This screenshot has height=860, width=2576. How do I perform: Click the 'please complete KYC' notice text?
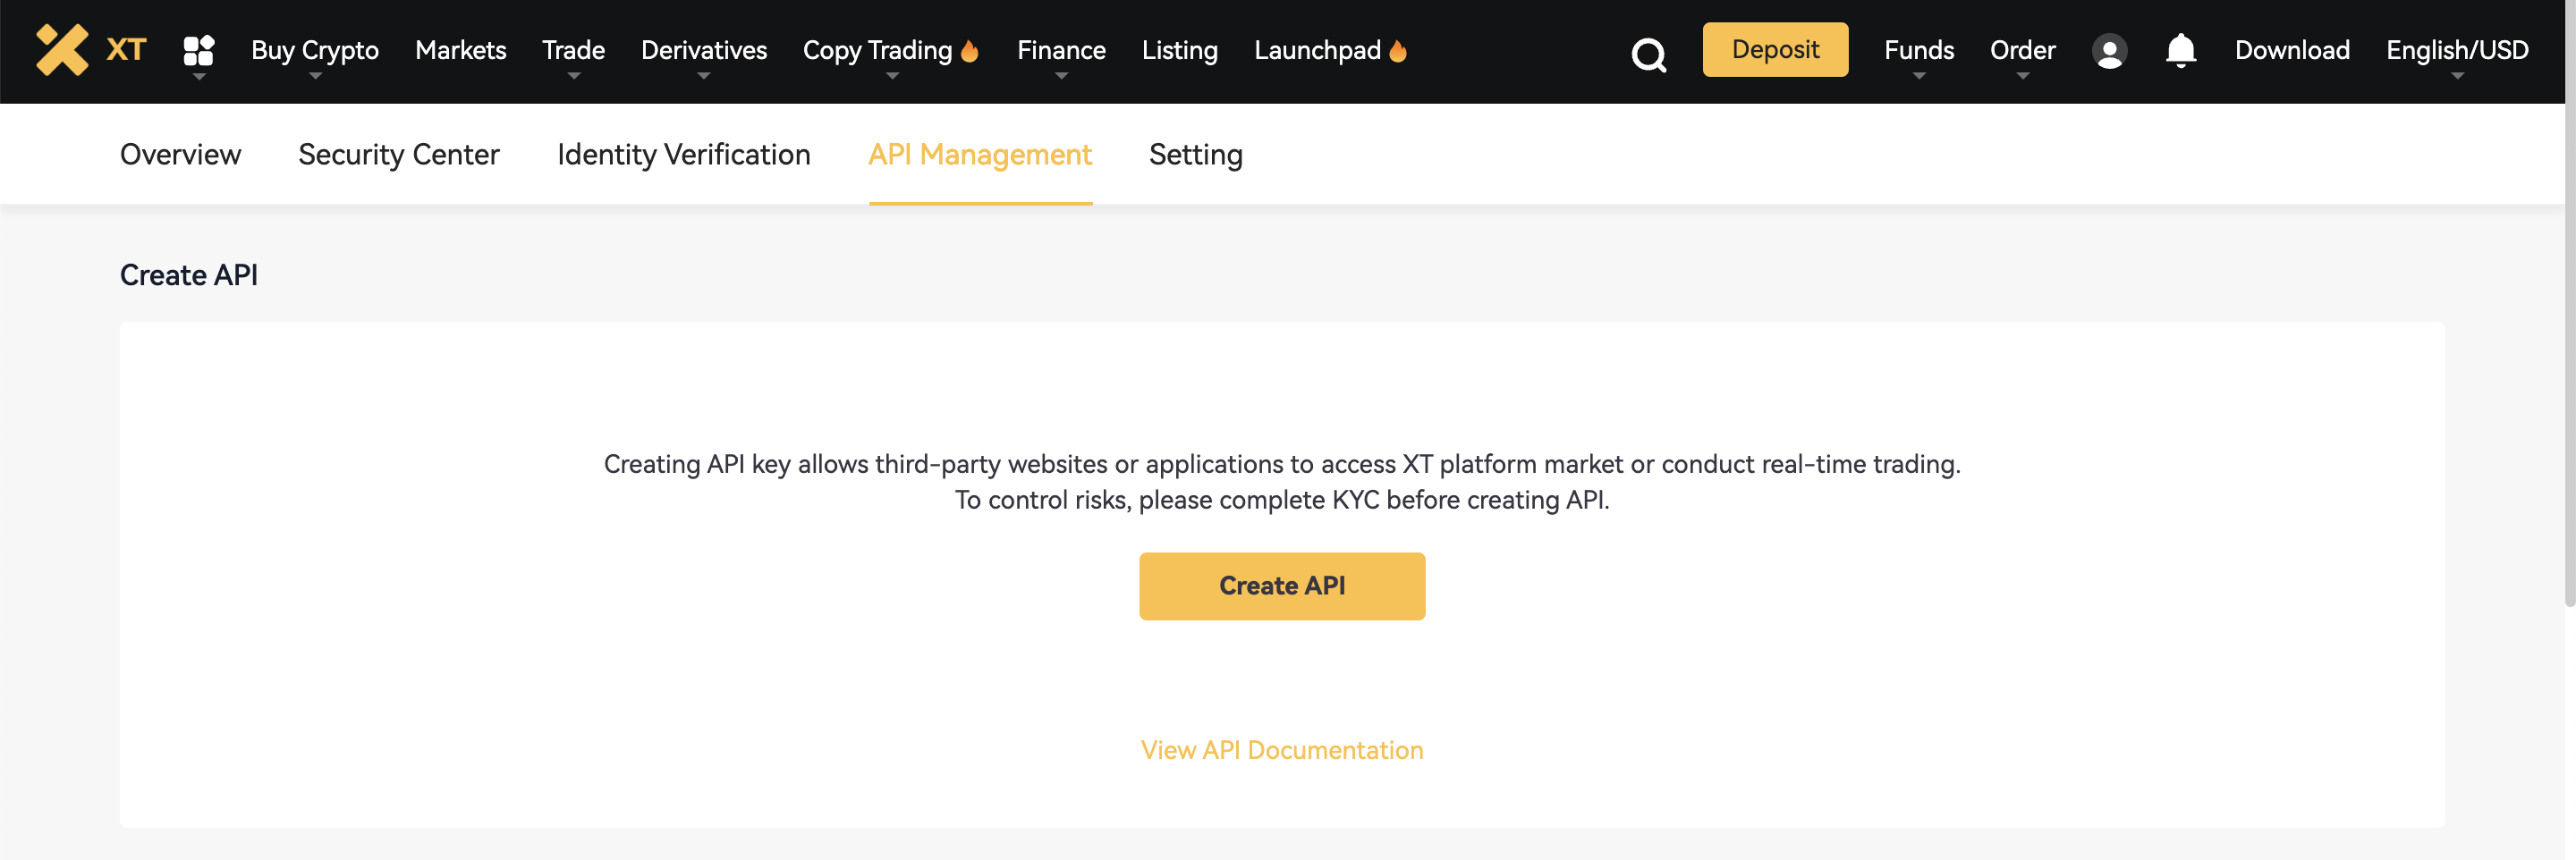pyautogui.click(x=1282, y=500)
